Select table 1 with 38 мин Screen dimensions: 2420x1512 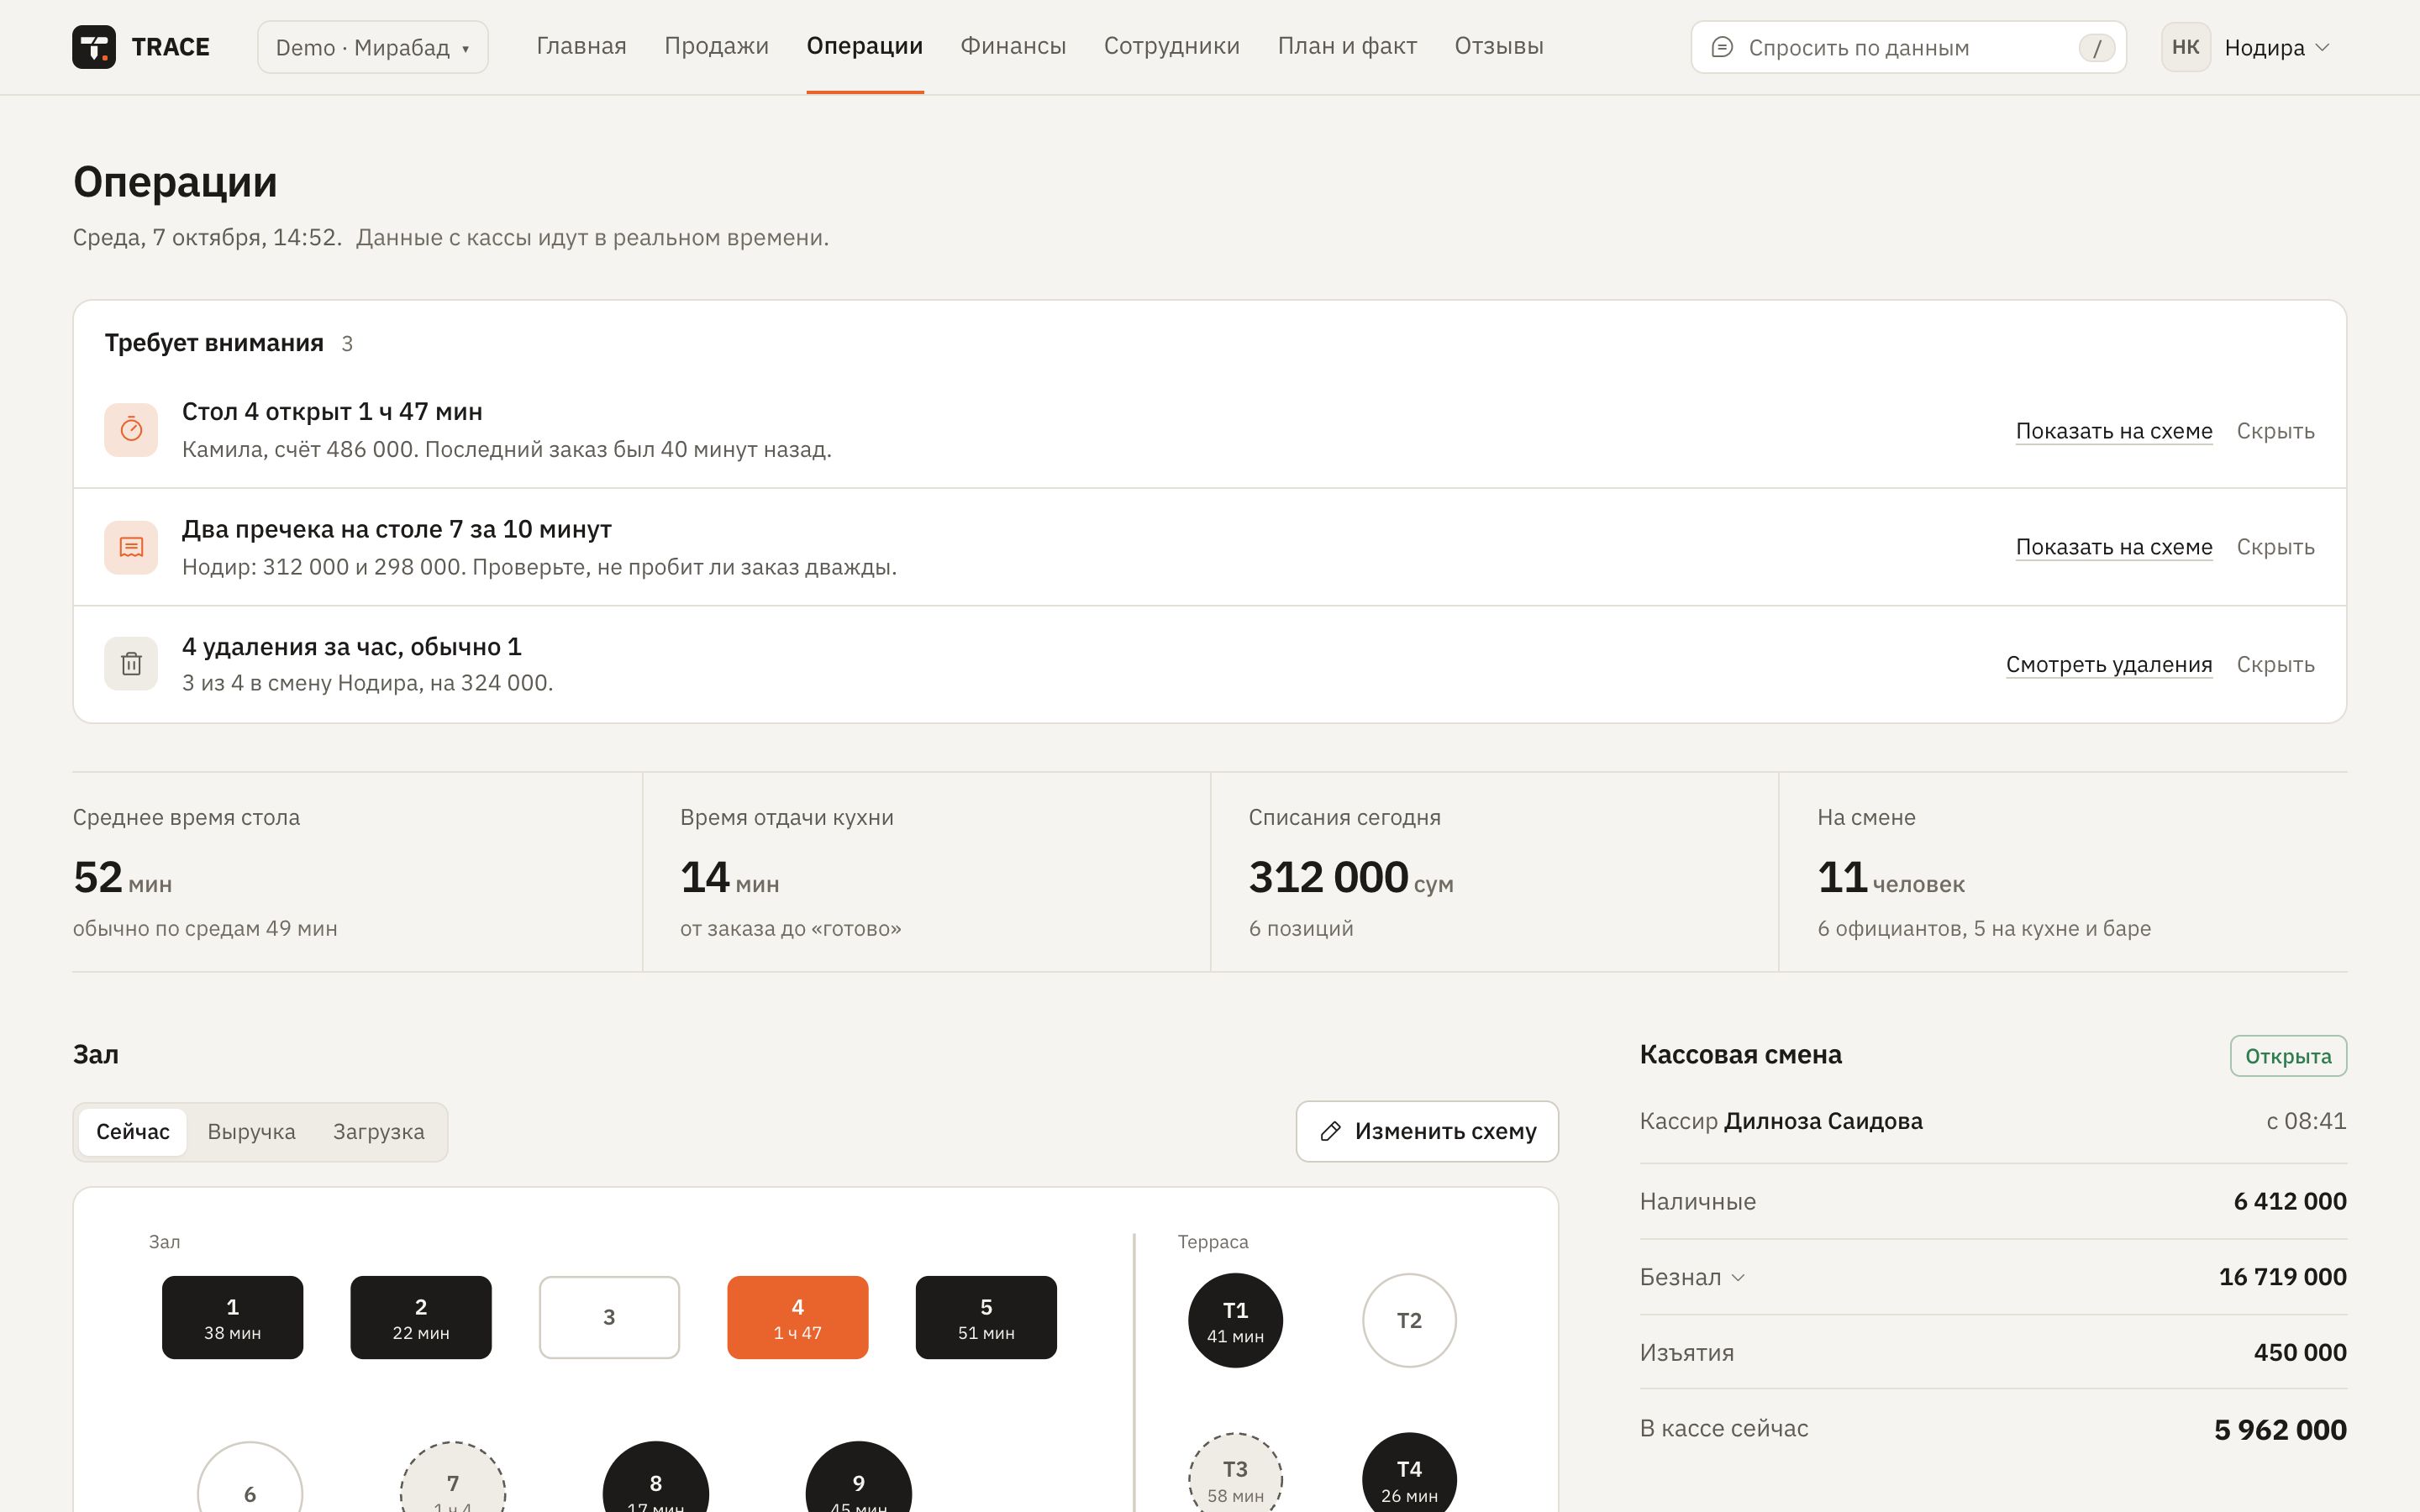click(x=232, y=1317)
